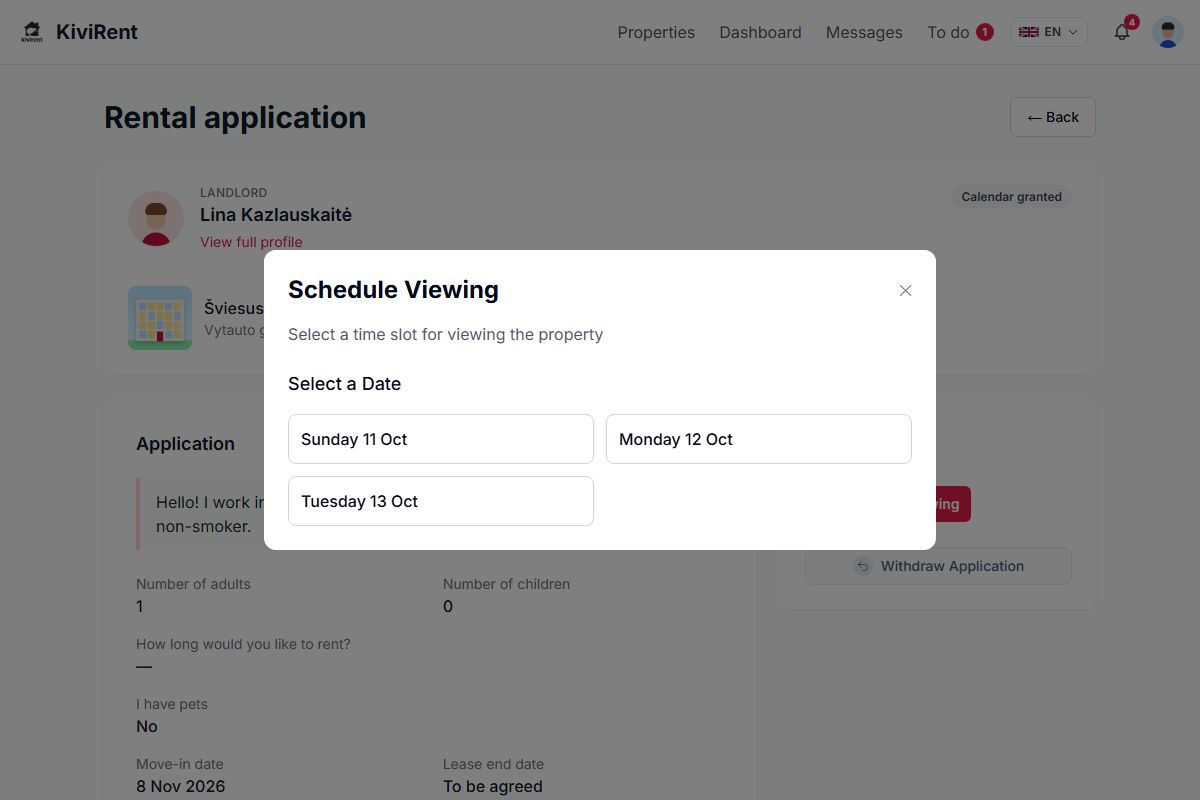Click the Number of children label
1200x800 pixels.
[x=506, y=584]
